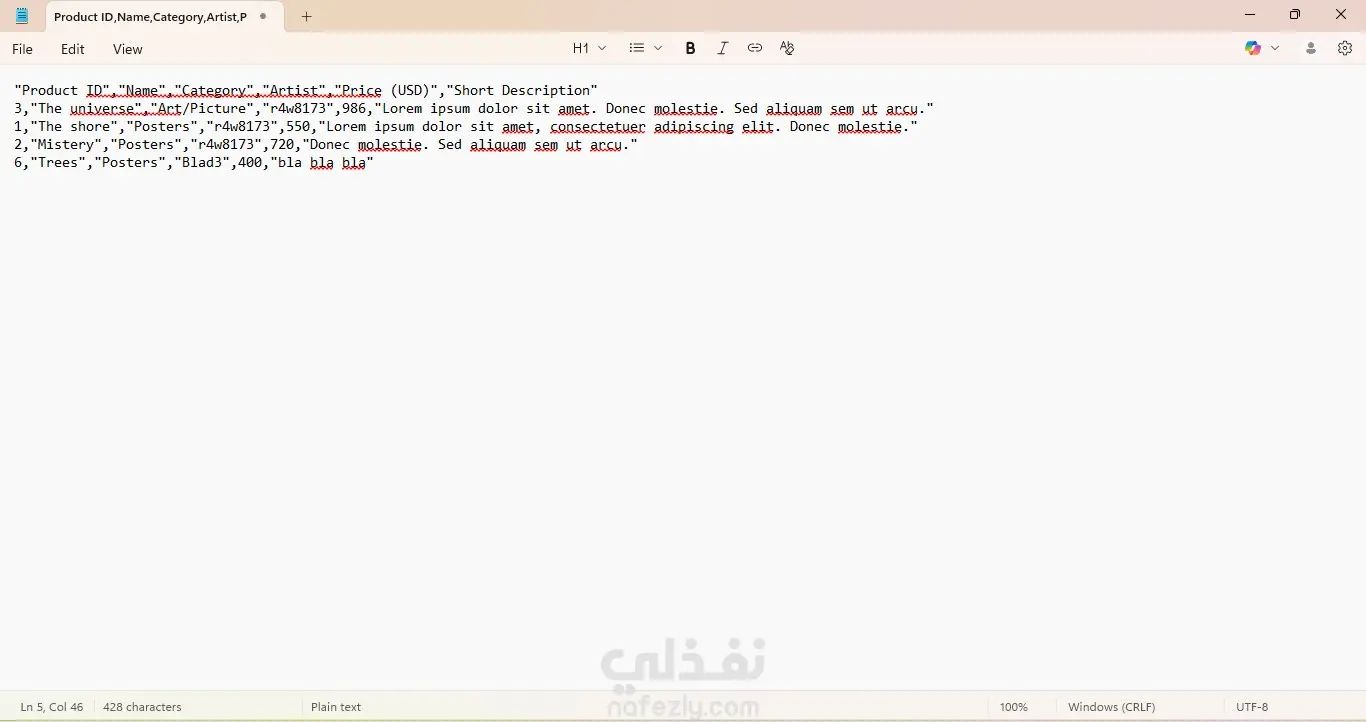1366x722 pixels.
Task: Click the artist name "Blad3"
Action: [202, 163]
